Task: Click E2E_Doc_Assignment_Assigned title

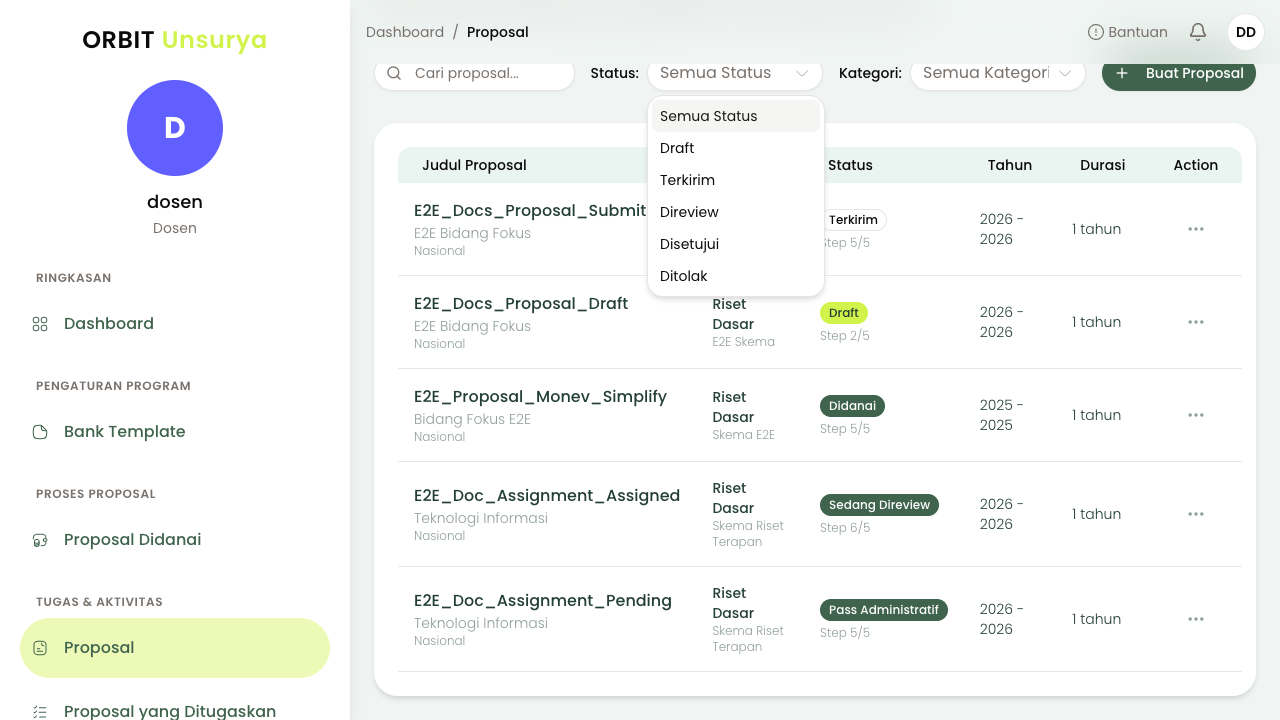Action: click(547, 495)
